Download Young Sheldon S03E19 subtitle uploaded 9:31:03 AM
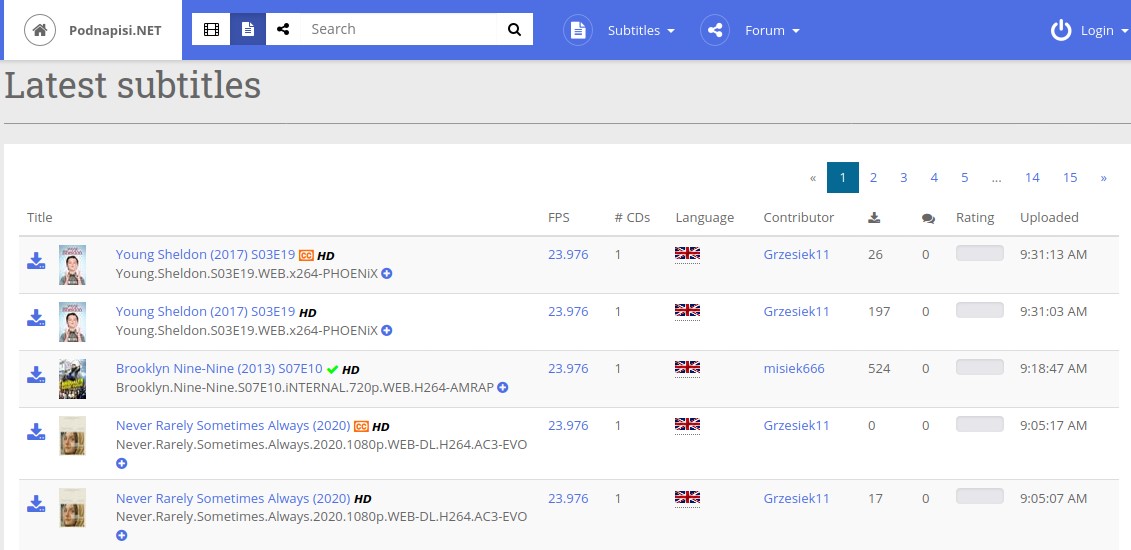This screenshot has height=550, width=1131. [36, 318]
